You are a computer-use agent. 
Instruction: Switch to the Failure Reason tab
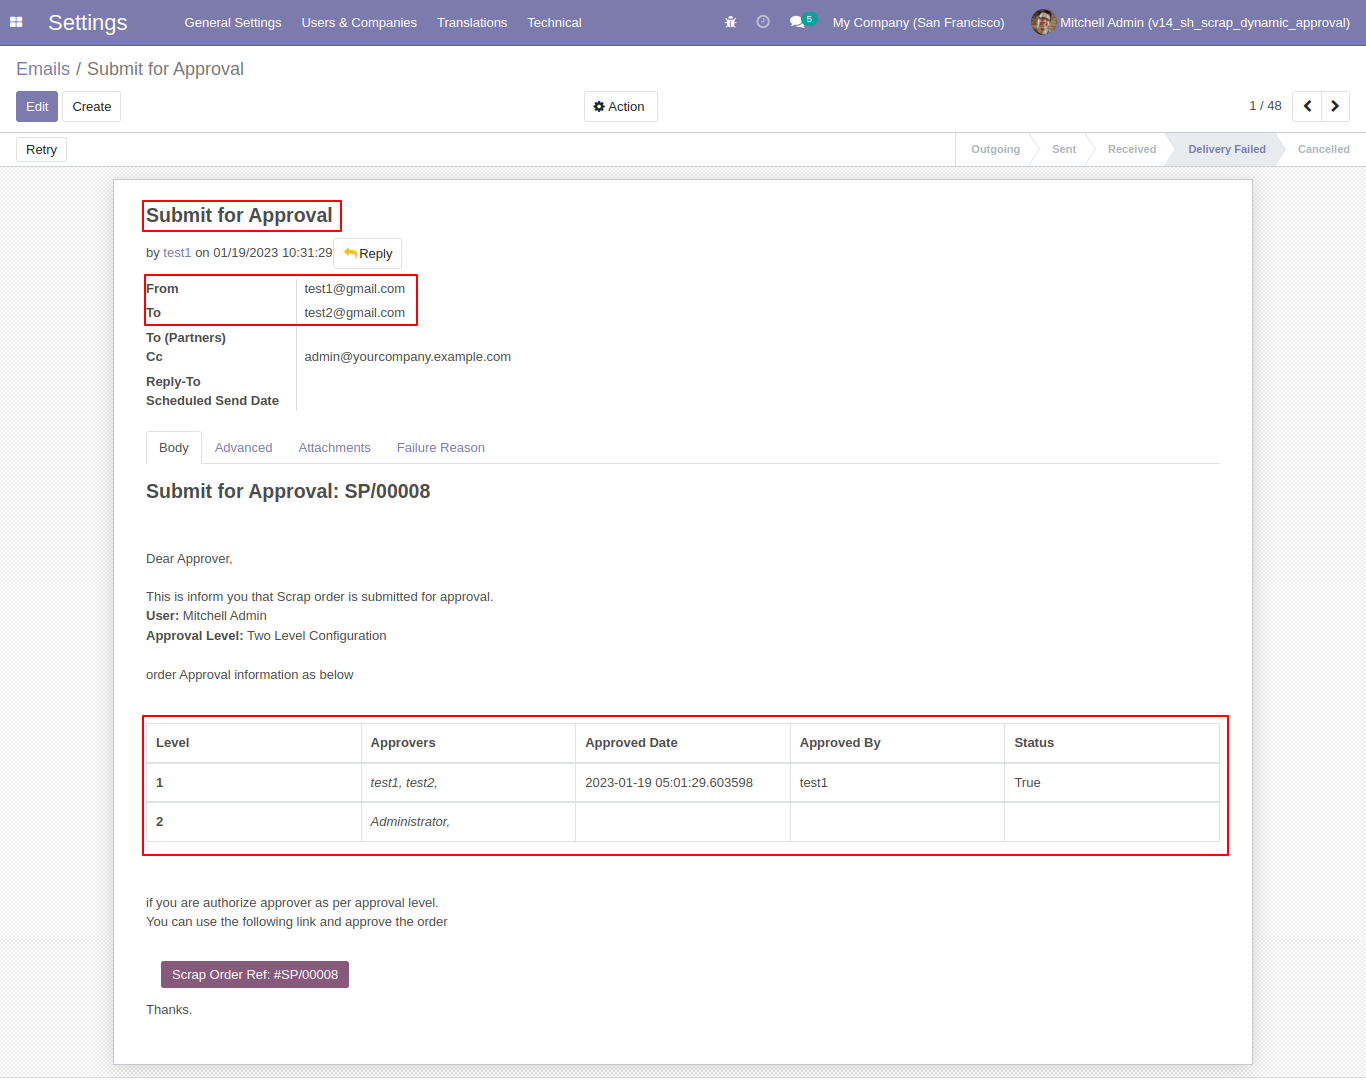pos(440,448)
